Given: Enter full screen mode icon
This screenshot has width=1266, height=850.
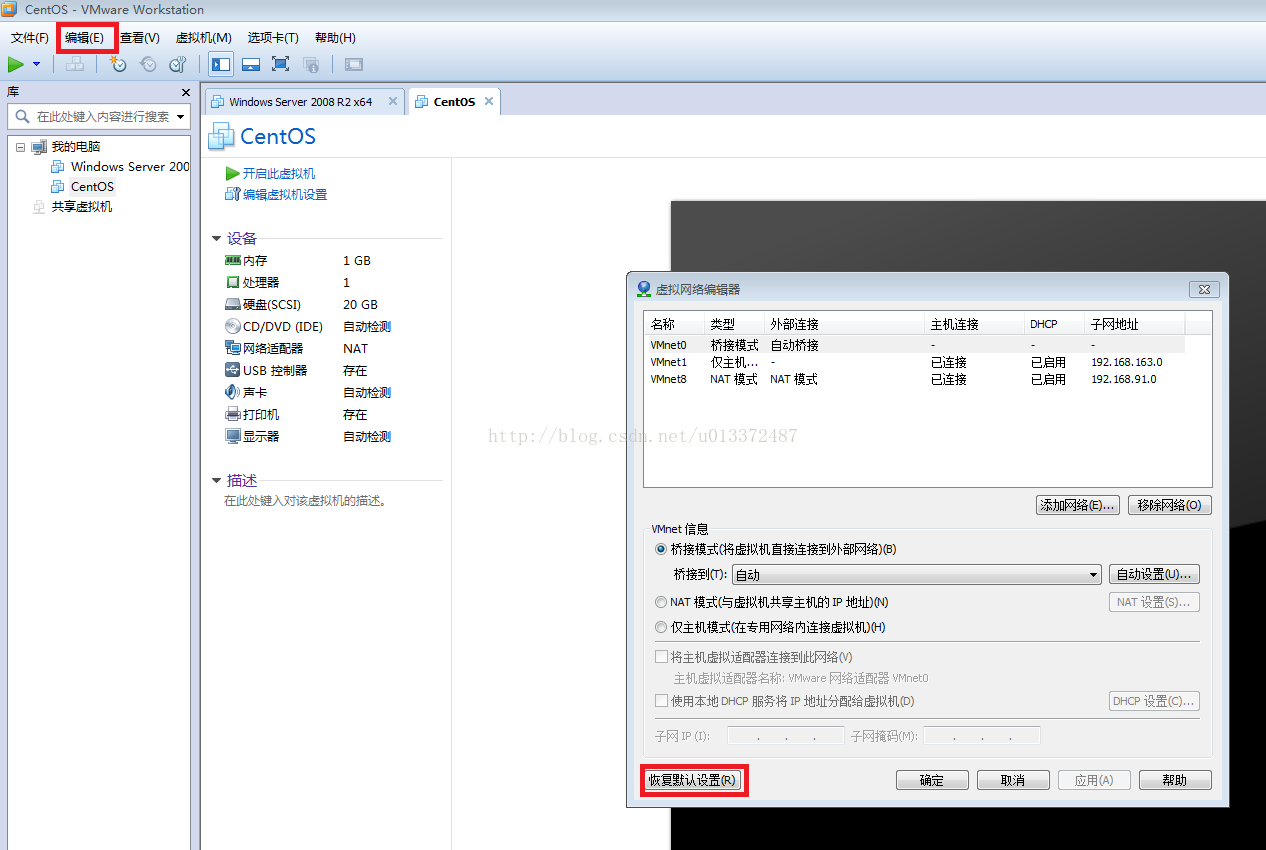Looking at the screenshot, I should pos(281,64).
